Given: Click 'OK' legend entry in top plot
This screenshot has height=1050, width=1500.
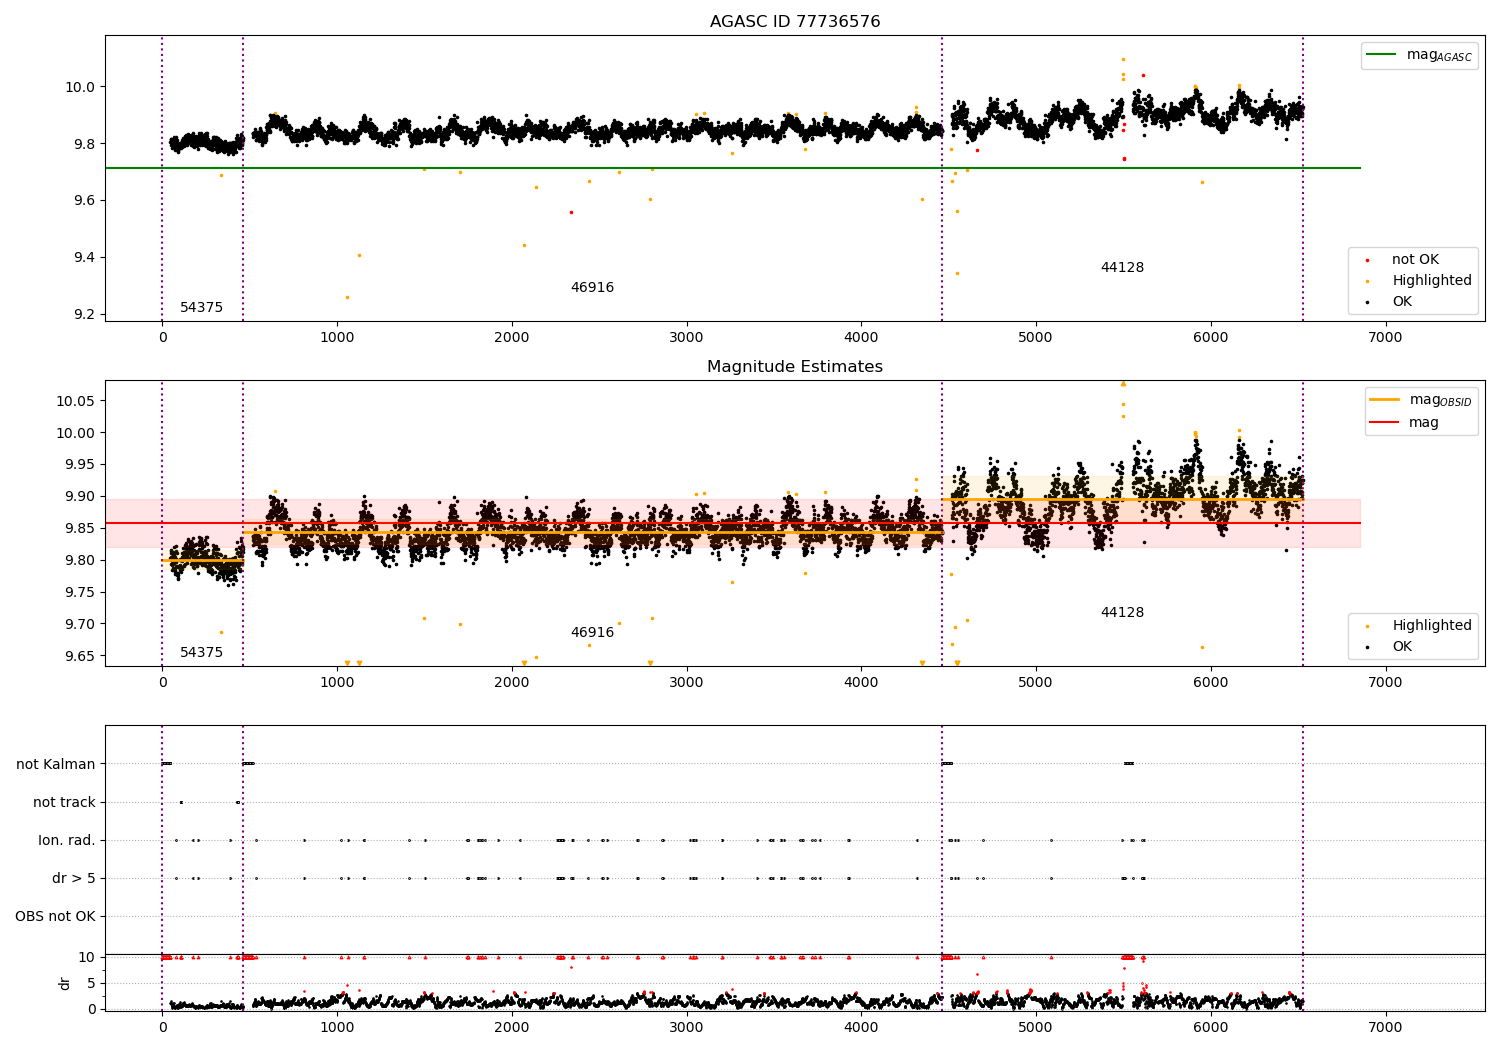Looking at the screenshot, I should tap(1390, 302).
